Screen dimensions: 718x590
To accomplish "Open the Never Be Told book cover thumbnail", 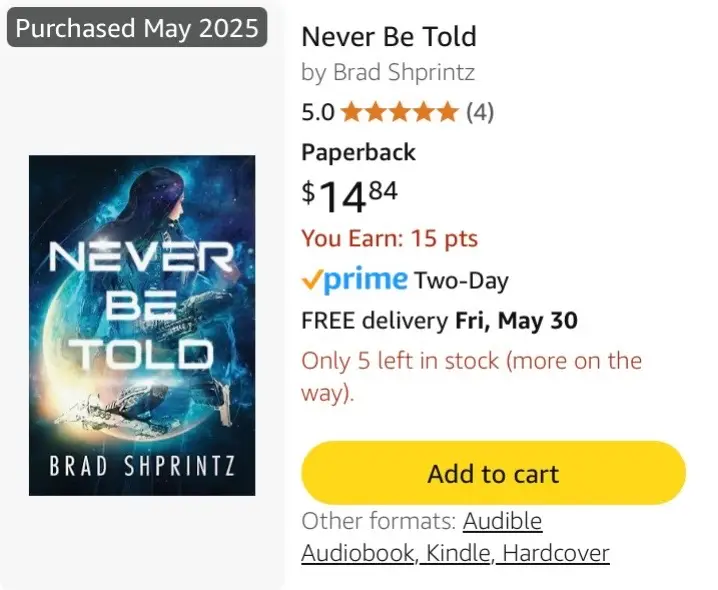I will (142, 325).
